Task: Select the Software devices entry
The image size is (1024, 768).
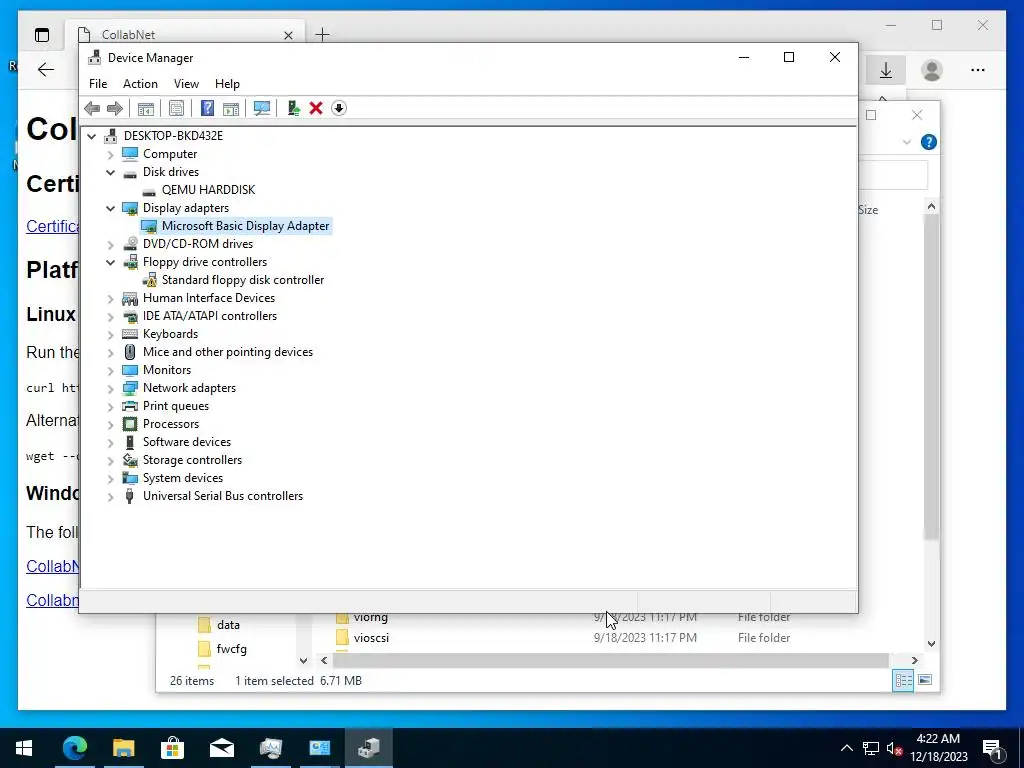Action: coord(187,442)
